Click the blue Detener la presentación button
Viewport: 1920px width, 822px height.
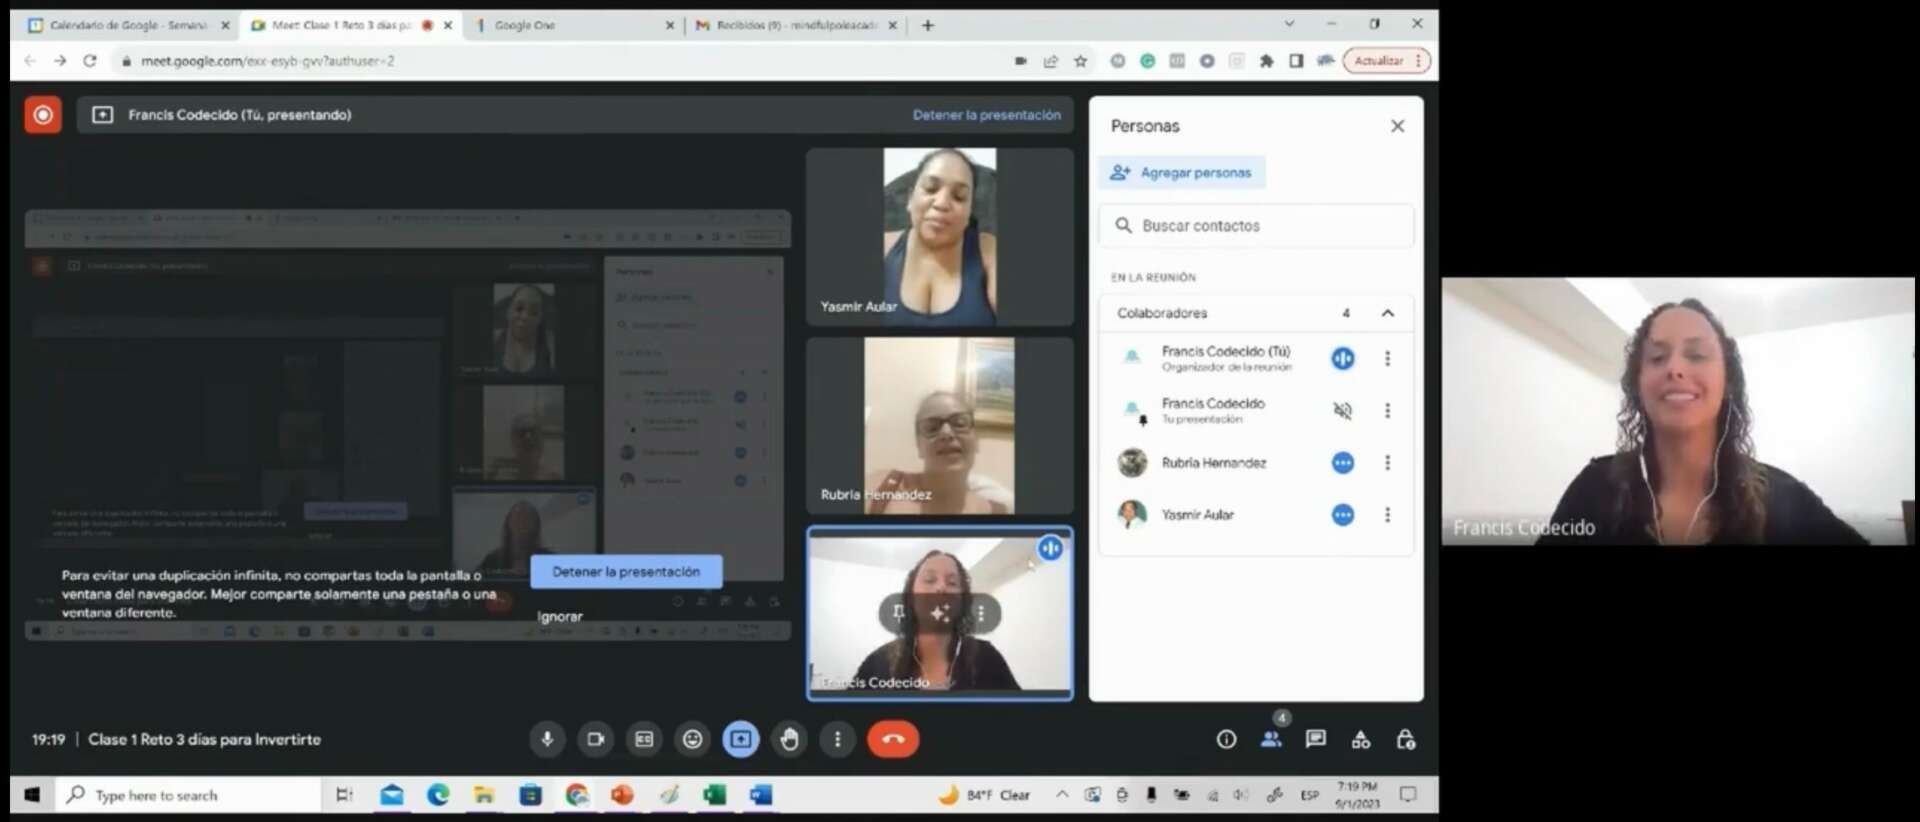626,572
